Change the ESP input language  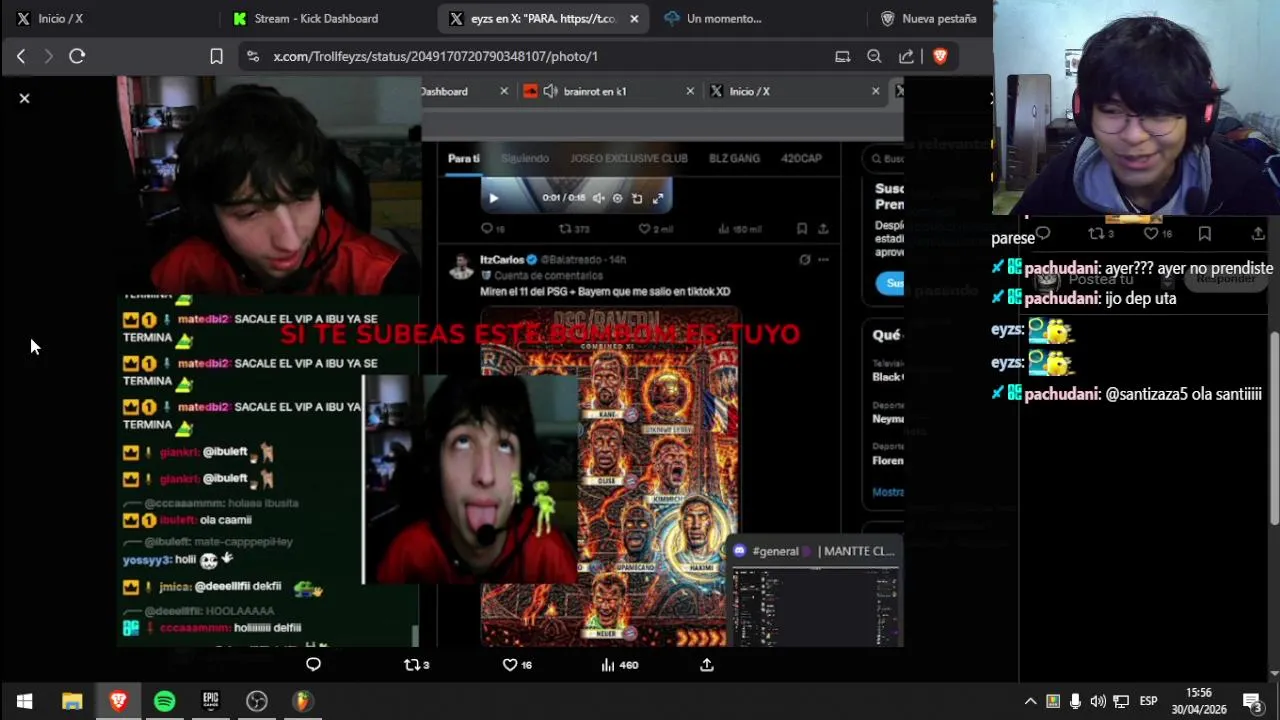(x=1149, y=701)
